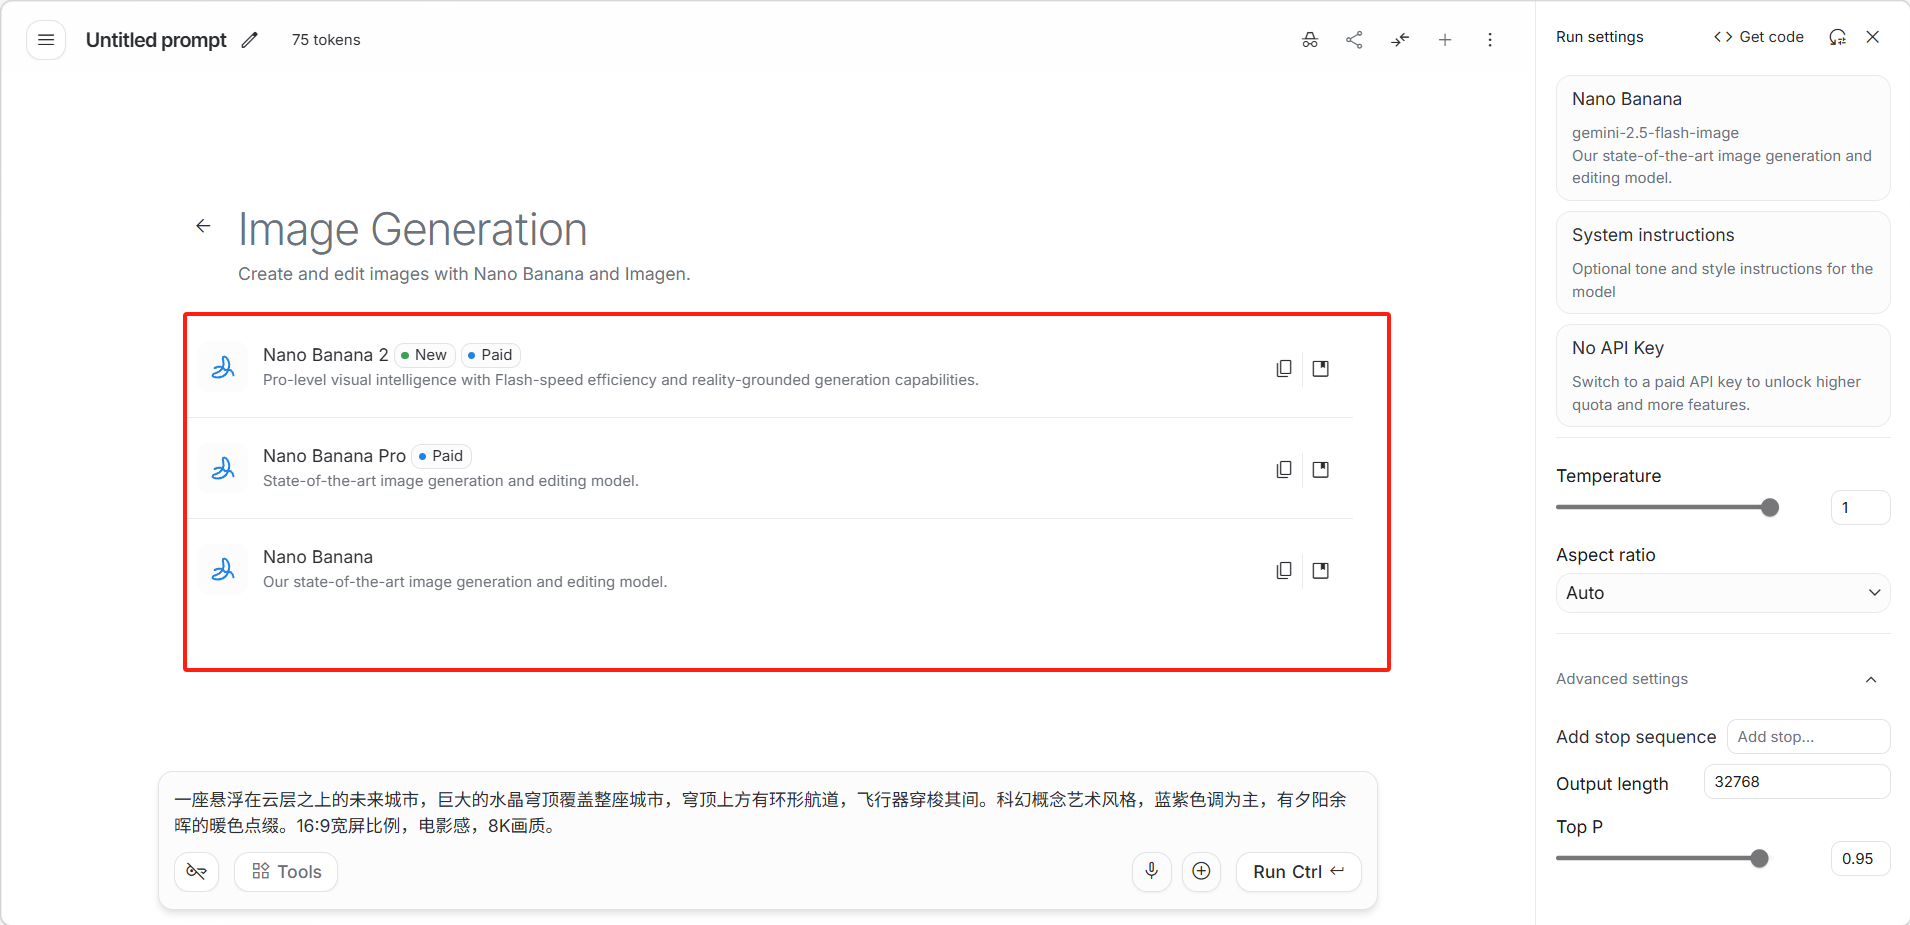Go back using the arrow beside Image Generation

click(x=203, y=226)
